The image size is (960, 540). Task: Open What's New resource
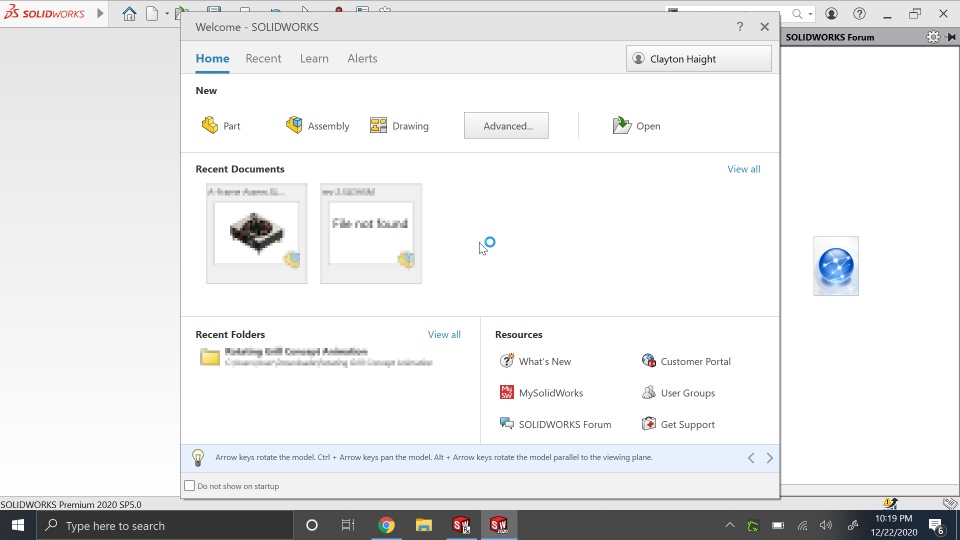[536, 361]
